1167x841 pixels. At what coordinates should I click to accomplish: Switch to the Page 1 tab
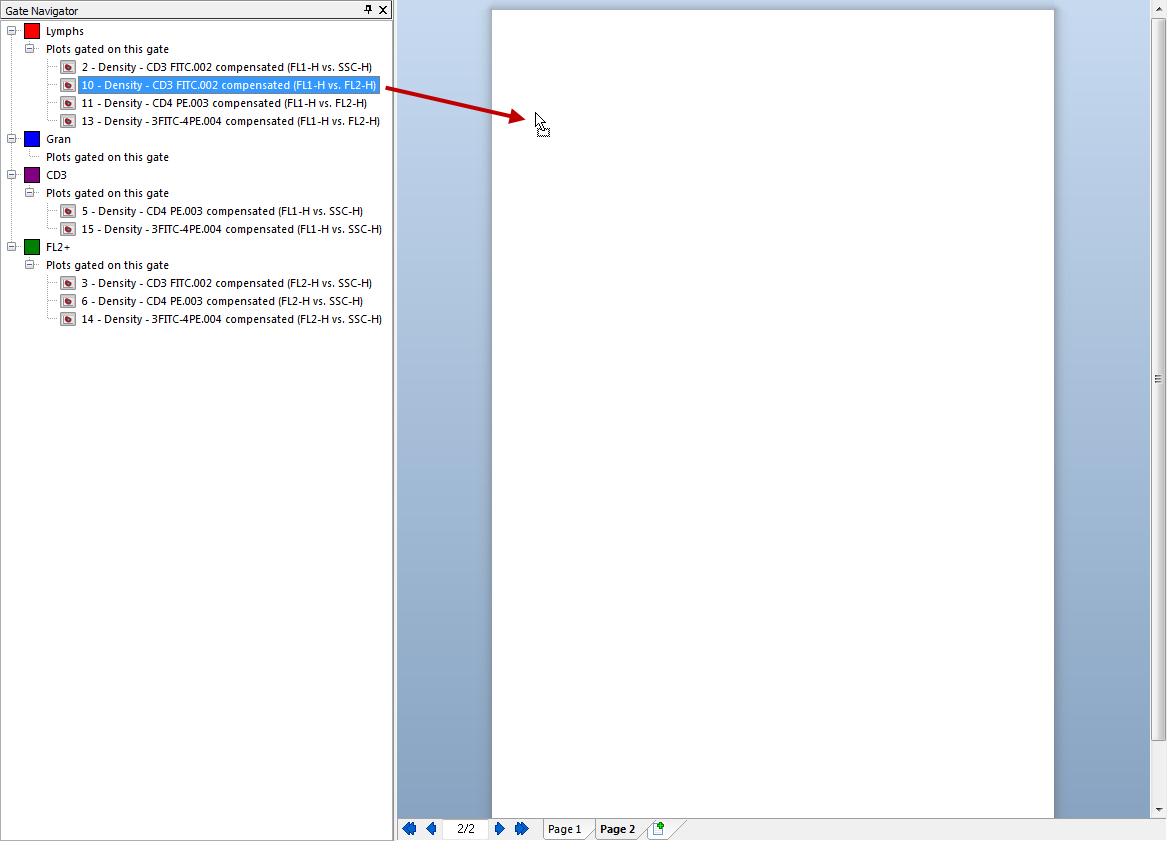[x=564, y=829]
